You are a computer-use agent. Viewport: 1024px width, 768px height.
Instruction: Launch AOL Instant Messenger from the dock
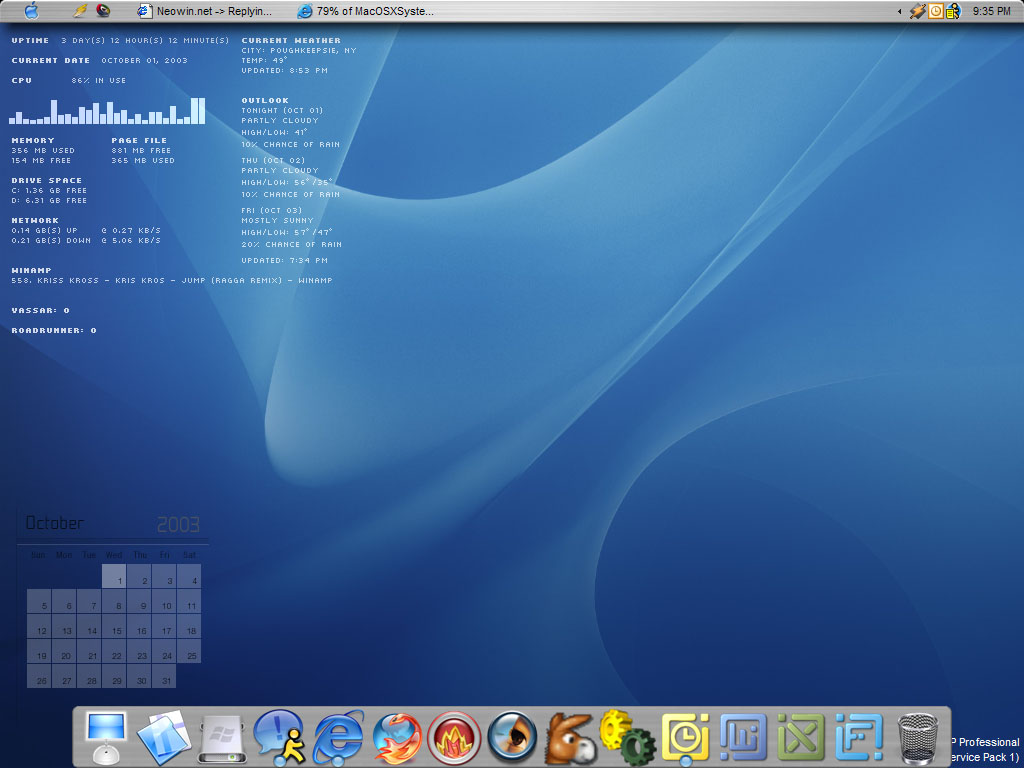coord(277,738)
